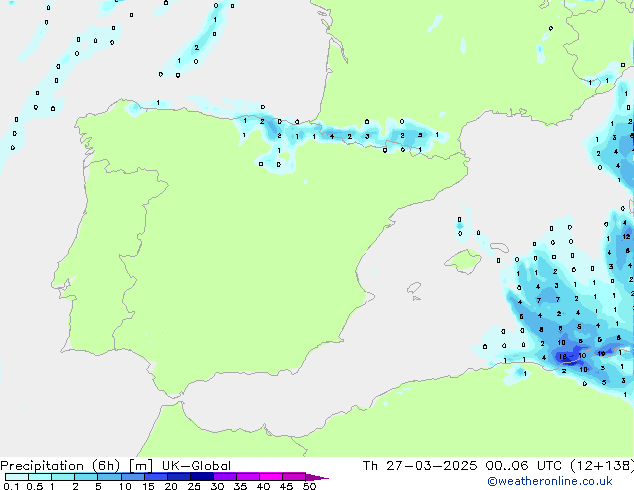Click the 'Precipitation (6h)' map title

pos(60,466)
